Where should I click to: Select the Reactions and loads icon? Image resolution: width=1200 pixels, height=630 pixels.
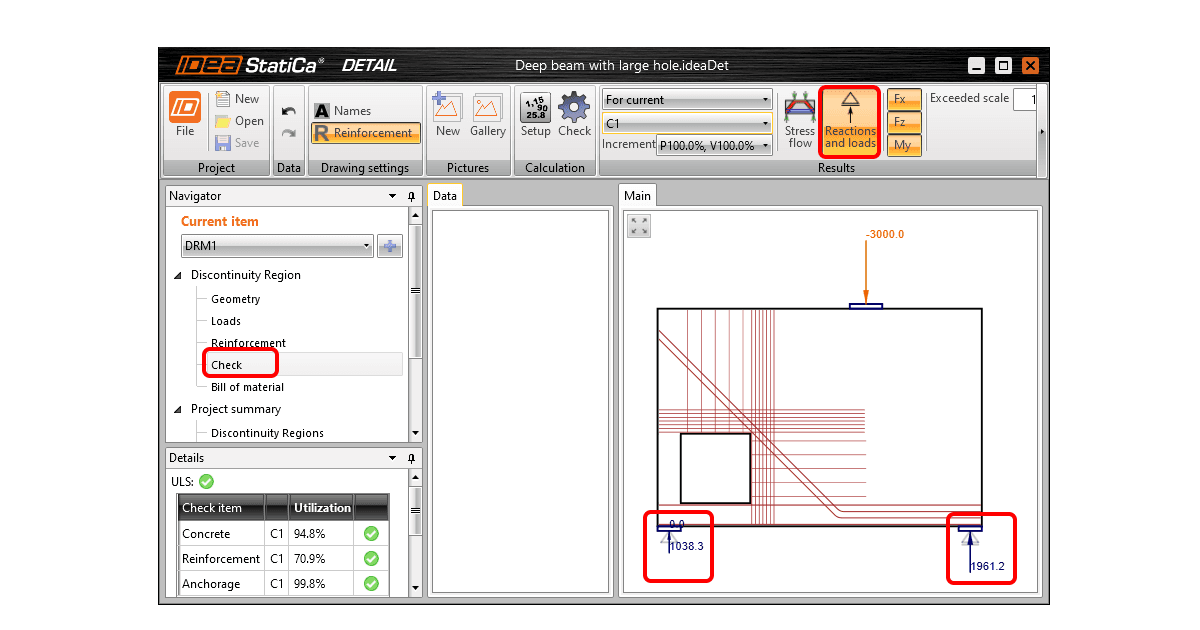(850, 107)
